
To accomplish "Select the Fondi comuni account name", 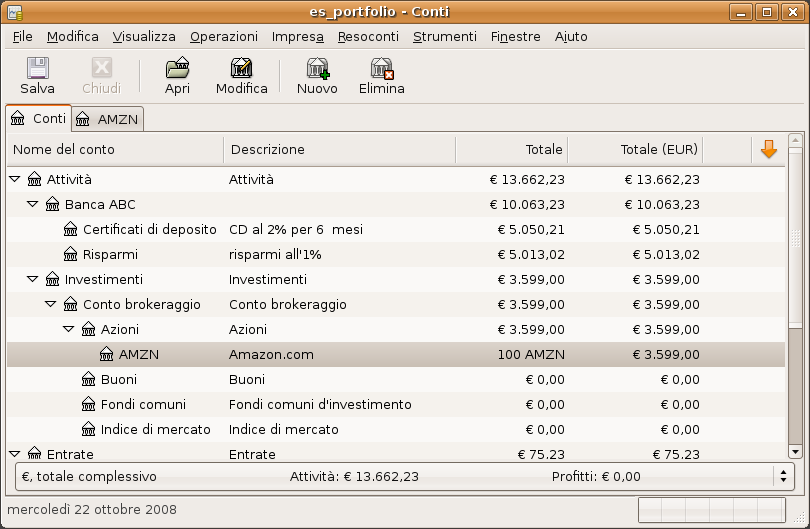I will (x=143, y=404).
